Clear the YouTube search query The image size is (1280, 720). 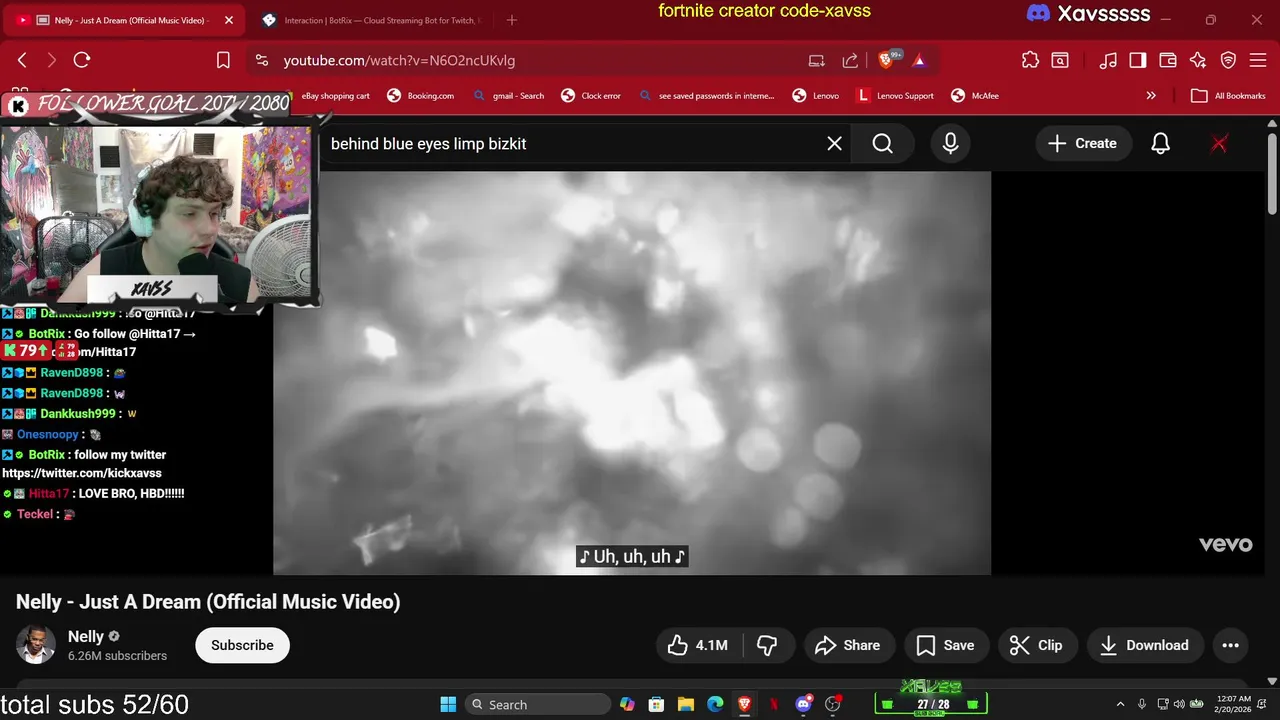pos(834,143)
